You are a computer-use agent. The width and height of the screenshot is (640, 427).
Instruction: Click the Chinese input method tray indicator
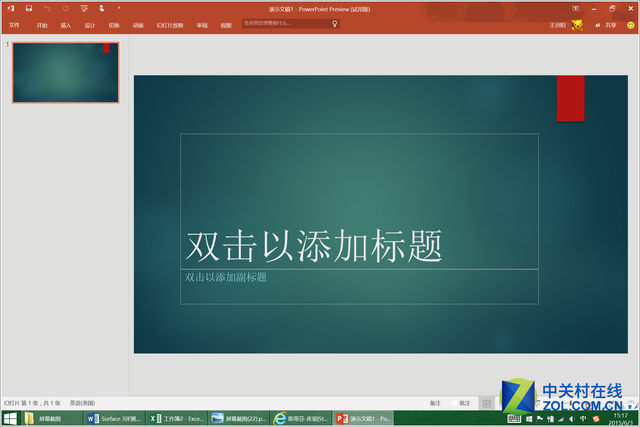pyautogui.click(x=583, y=419)
